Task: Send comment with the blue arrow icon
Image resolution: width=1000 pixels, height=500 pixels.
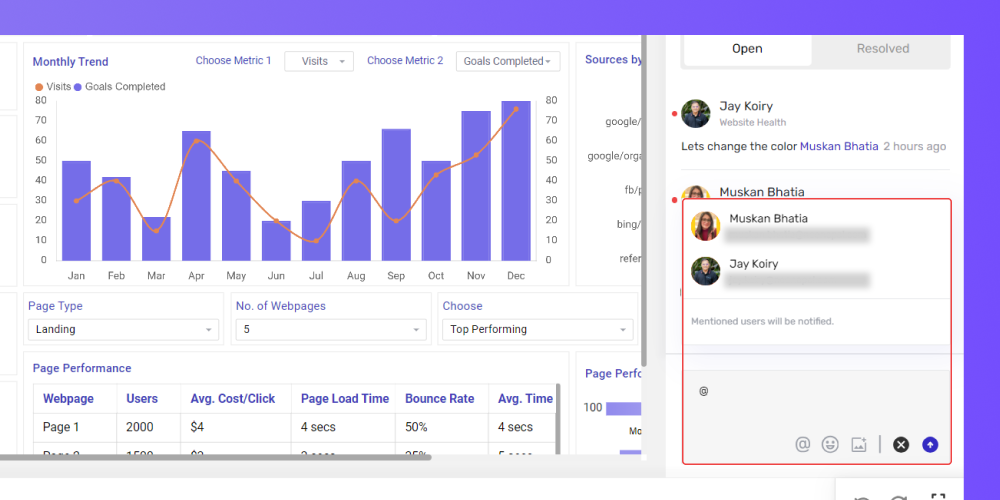Action: (930, 445)
